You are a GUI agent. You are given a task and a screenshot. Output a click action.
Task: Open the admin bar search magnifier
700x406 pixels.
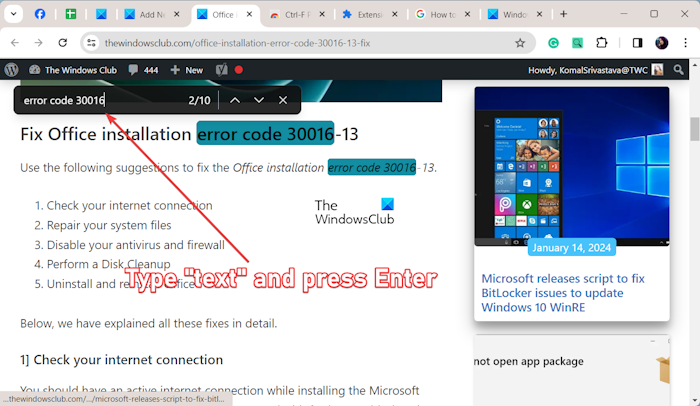tap(679, 70)
